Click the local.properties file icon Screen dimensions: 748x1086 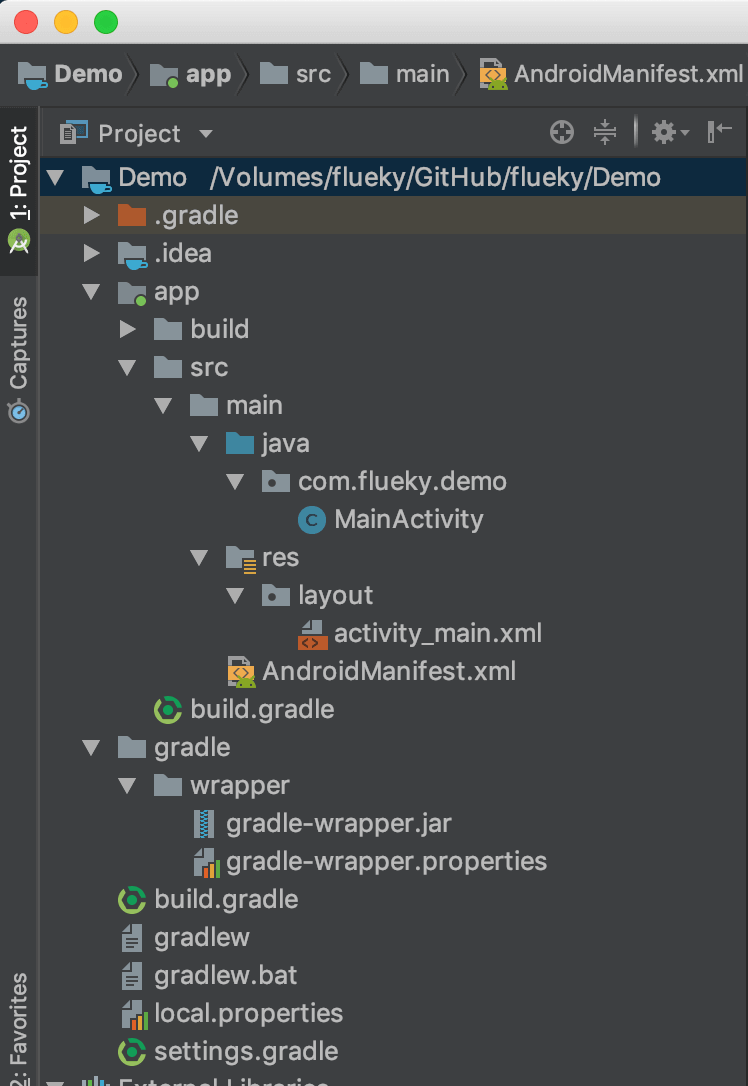pyautogui.click(x=133, y=1014)
